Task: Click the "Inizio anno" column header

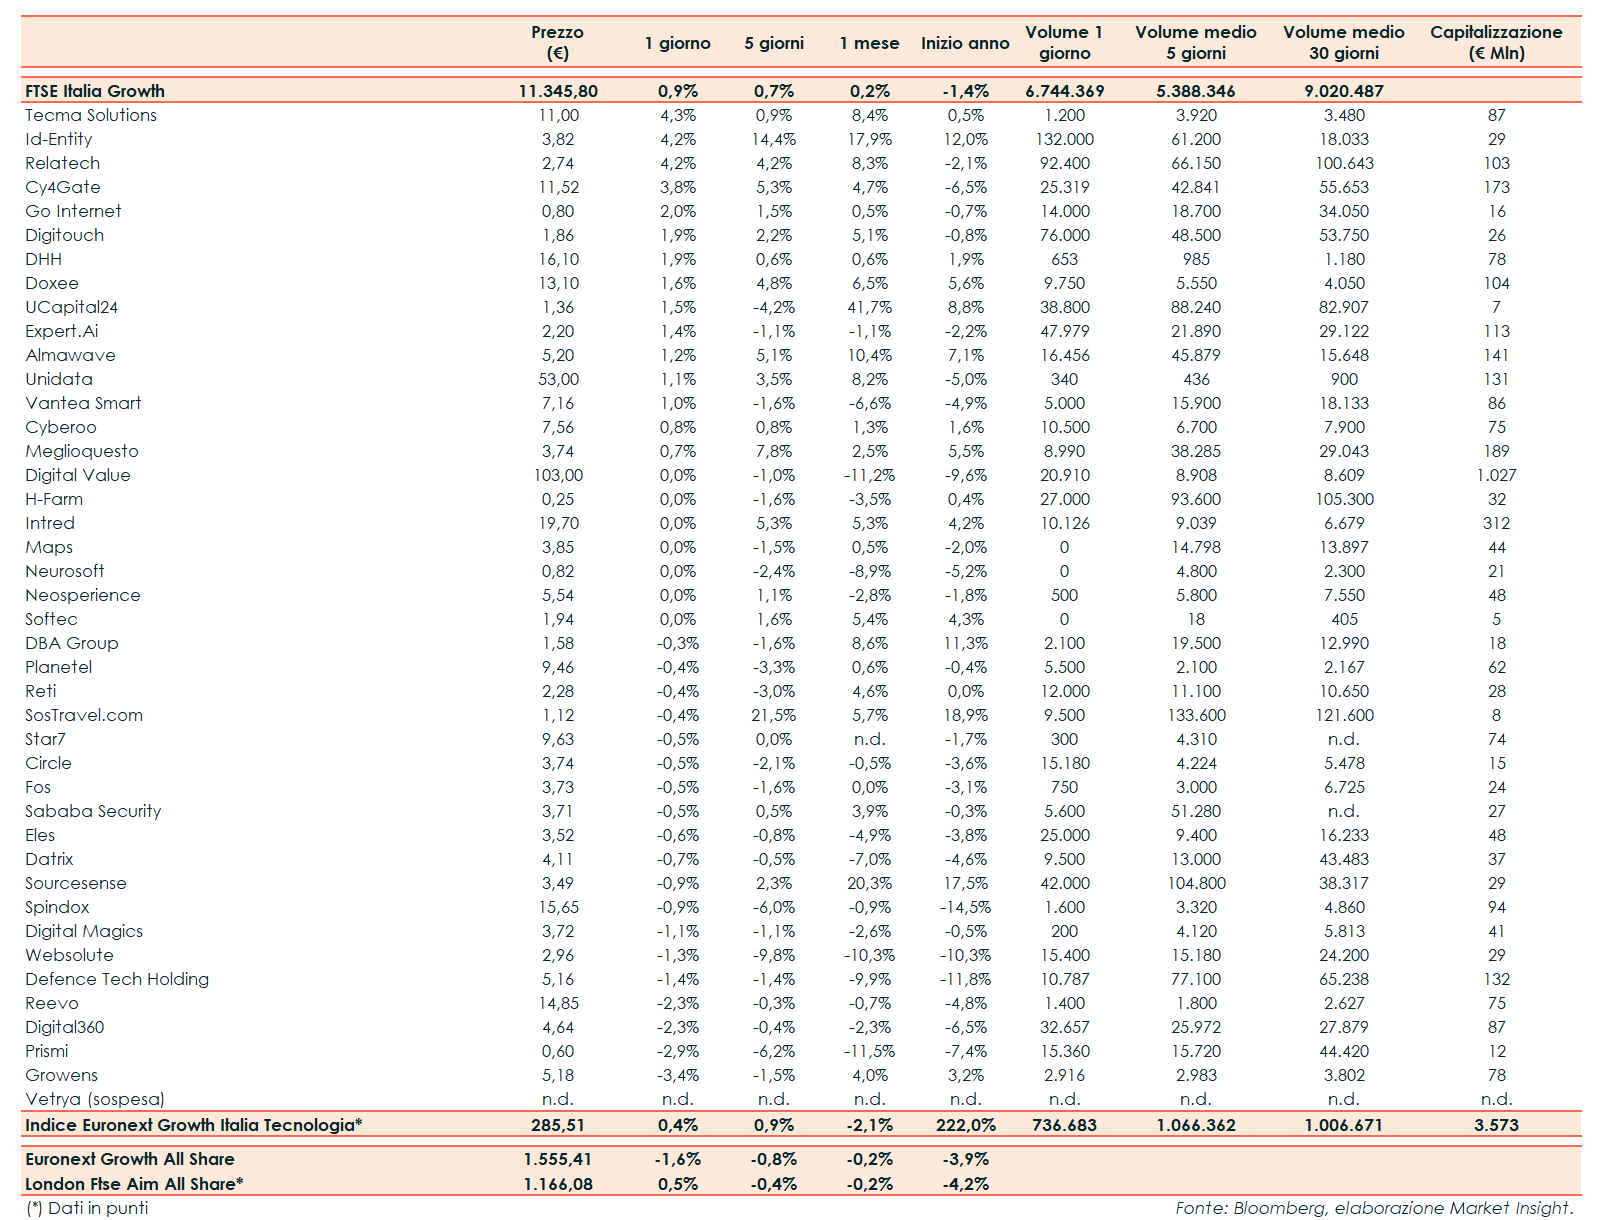Action: (965, 43)
